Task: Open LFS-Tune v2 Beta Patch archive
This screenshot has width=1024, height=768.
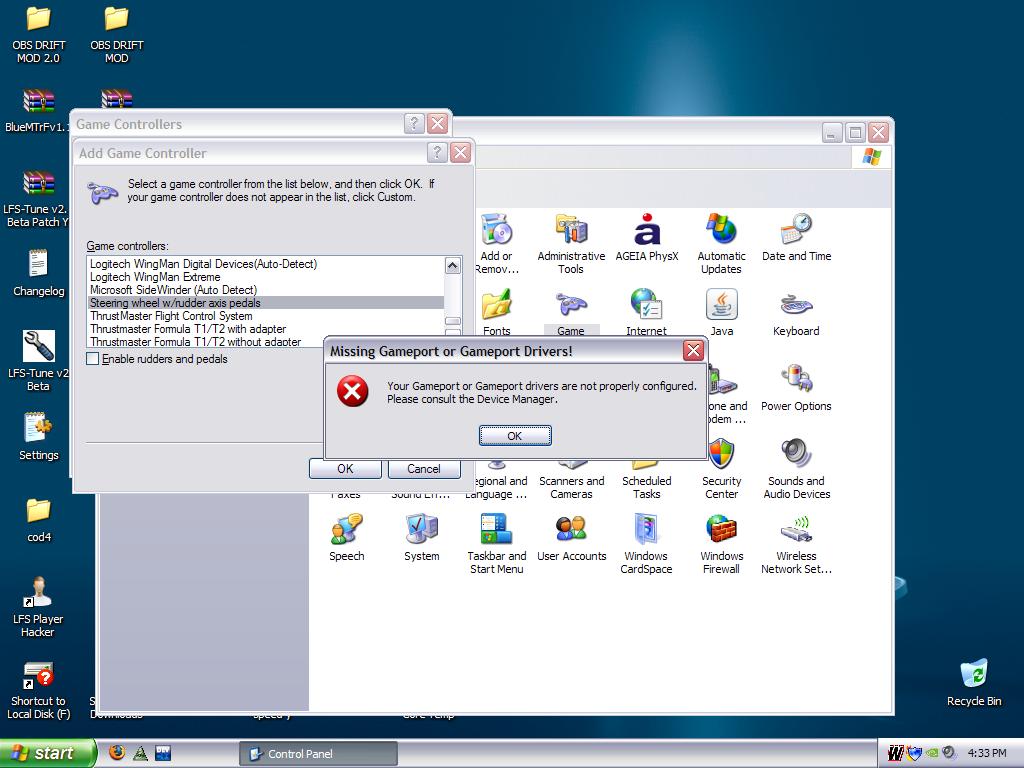Action: [37, 199]
